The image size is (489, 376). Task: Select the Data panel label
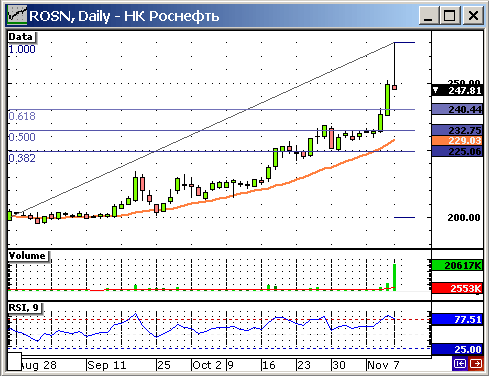[x=21, y=37]
